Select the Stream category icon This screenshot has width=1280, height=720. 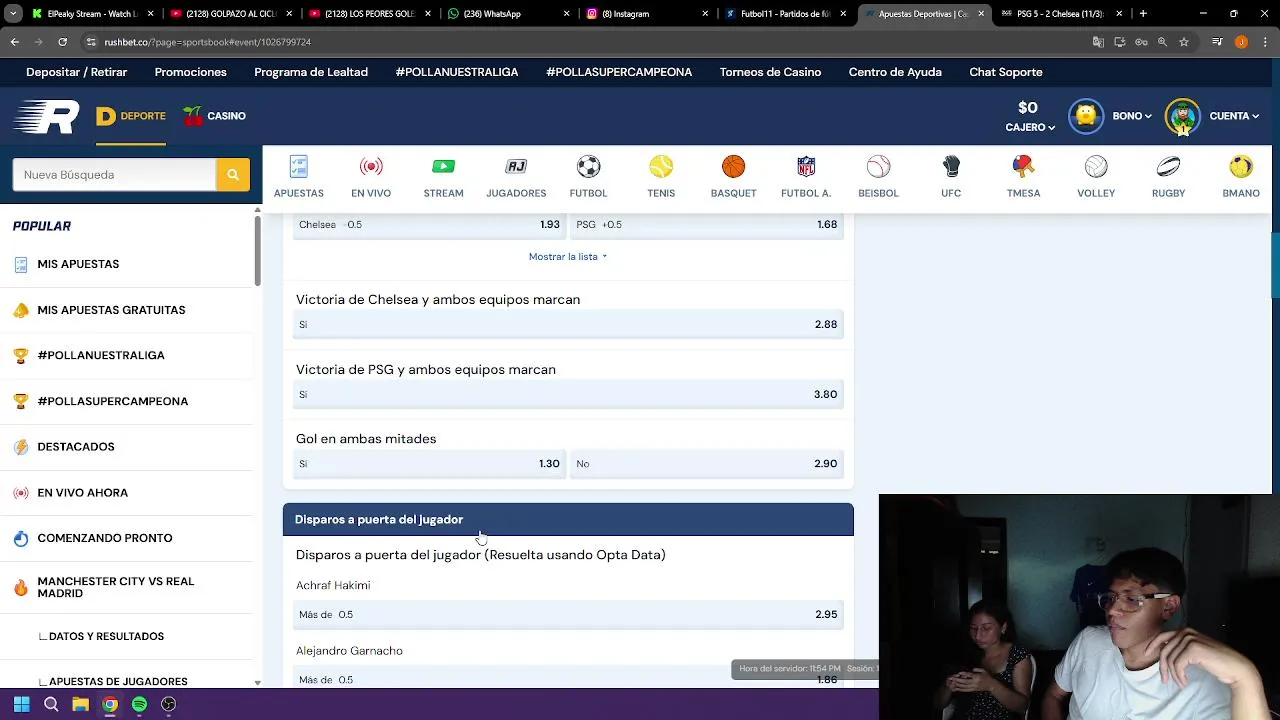click(x=443, y=166)
